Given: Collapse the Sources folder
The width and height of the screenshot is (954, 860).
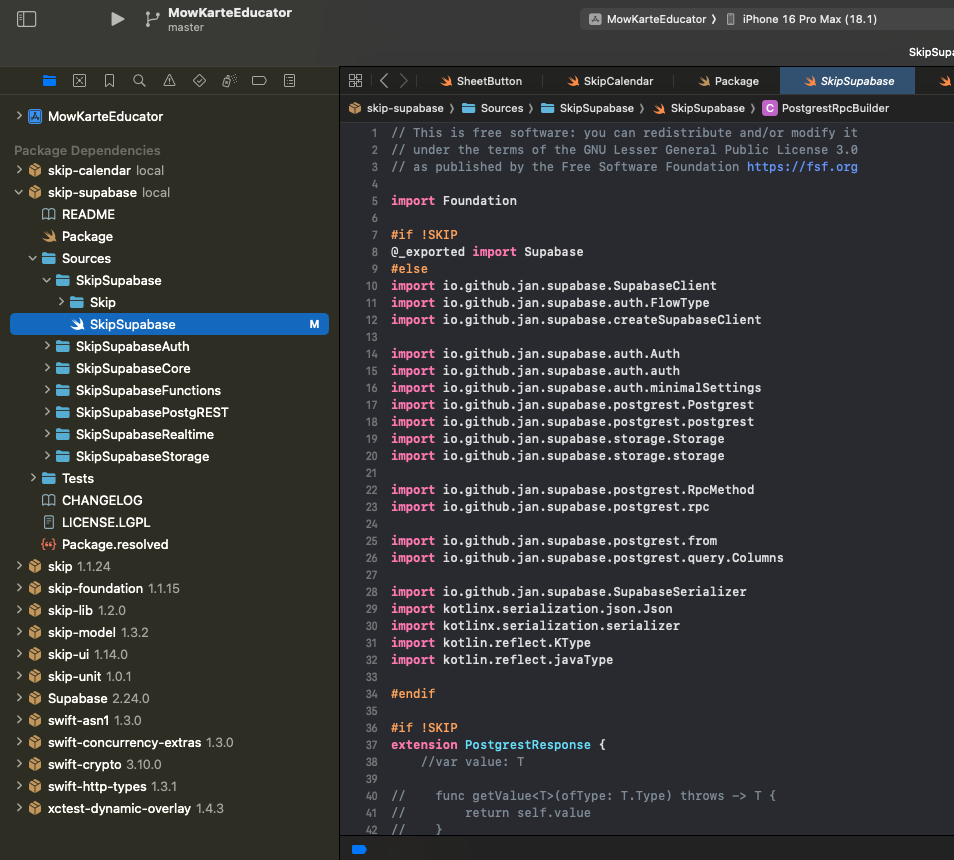Looking at the screenshot, I should [x=33, y=258].
